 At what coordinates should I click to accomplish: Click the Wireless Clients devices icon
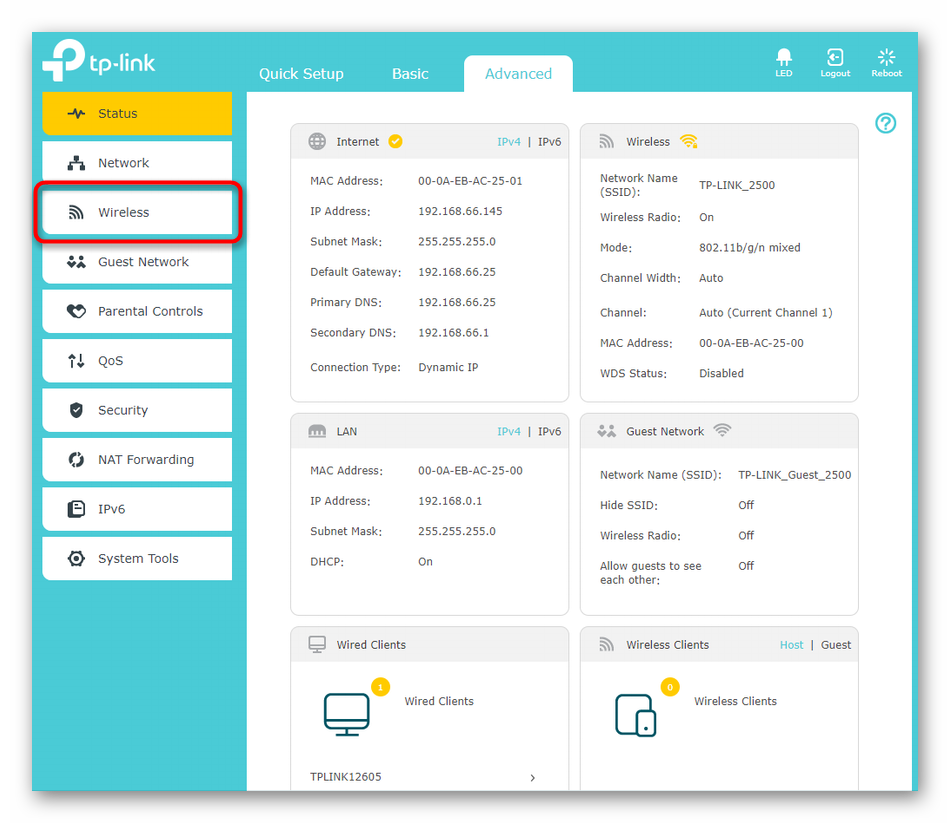636,714
